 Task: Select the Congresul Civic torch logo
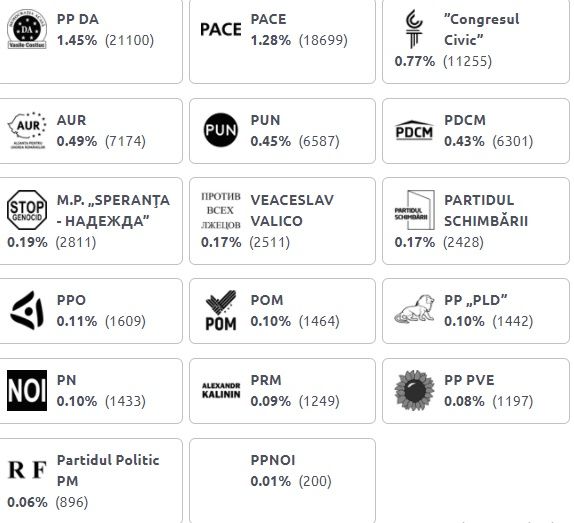(x=414, y=29)
